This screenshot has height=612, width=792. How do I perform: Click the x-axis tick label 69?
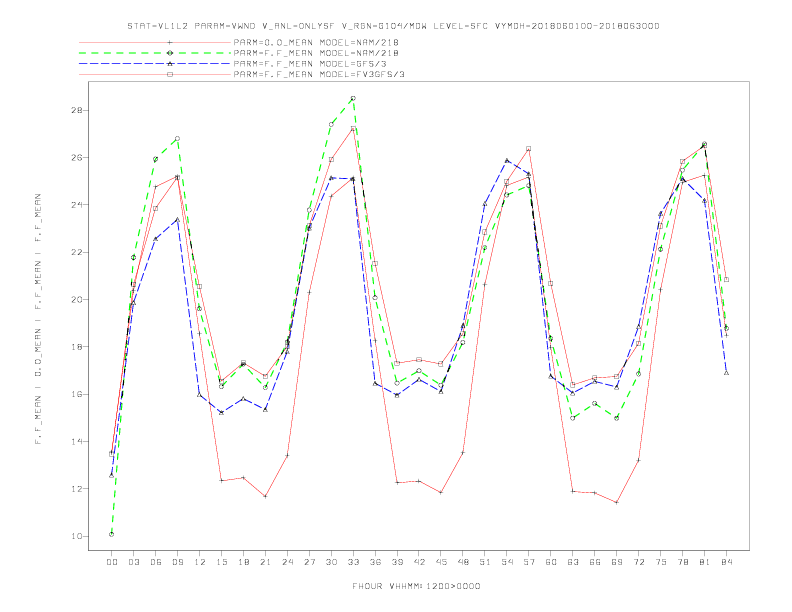point(617,562)
